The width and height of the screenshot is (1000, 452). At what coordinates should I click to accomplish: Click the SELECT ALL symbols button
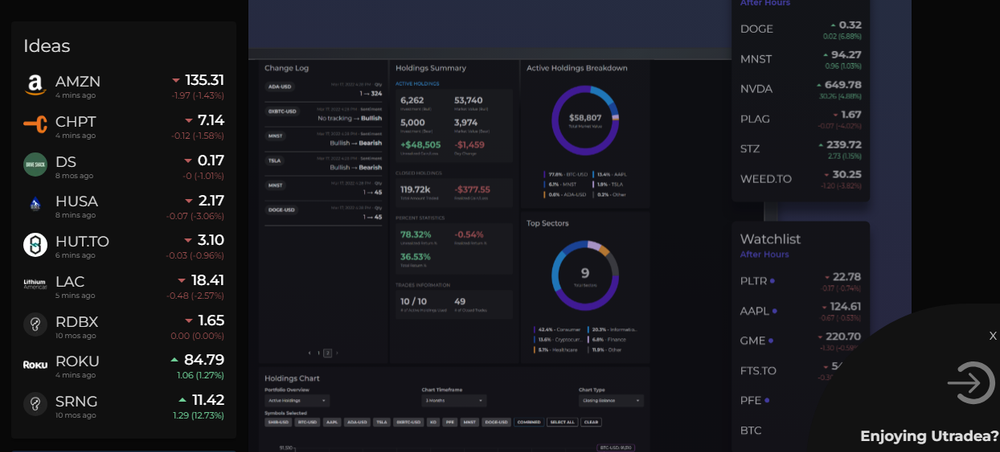(562, 422)
